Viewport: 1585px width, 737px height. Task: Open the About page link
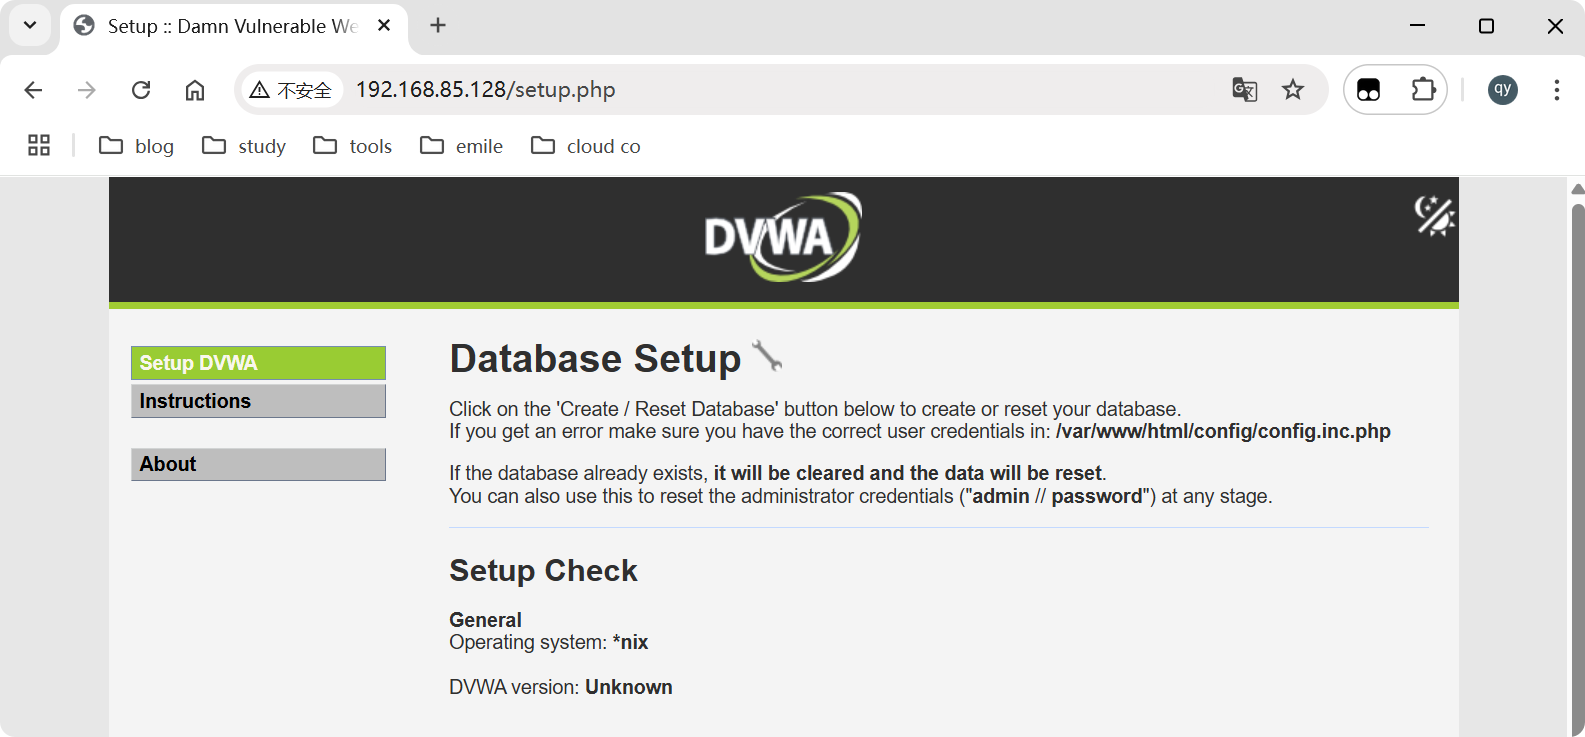pos(258,464)
